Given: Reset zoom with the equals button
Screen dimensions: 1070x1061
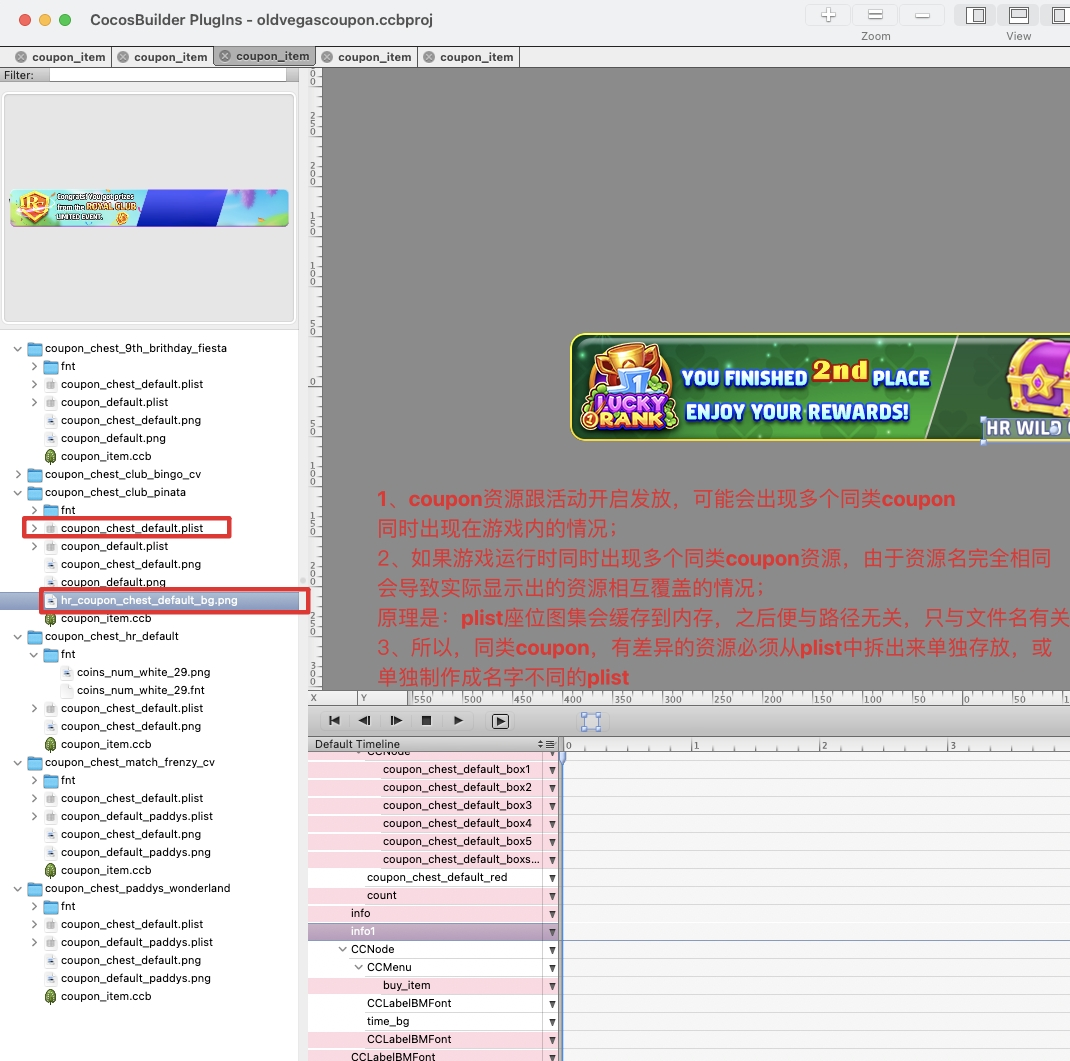Looking at the screenshot, I should tap(875, 15).
